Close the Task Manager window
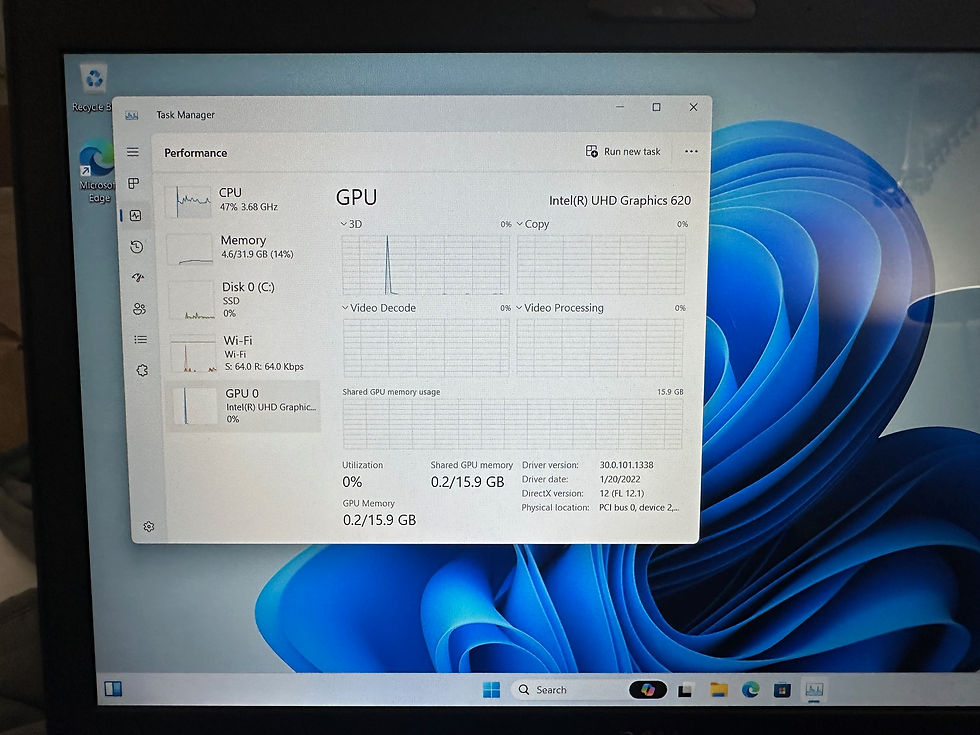Viewport: 980px width, 735px height. [x=693, y=107]
